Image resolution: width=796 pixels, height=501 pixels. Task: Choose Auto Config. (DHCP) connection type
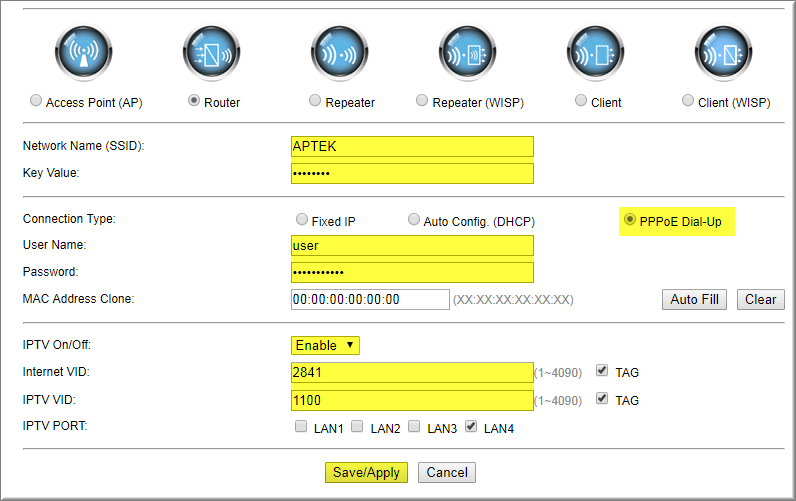tap(414, 220)
